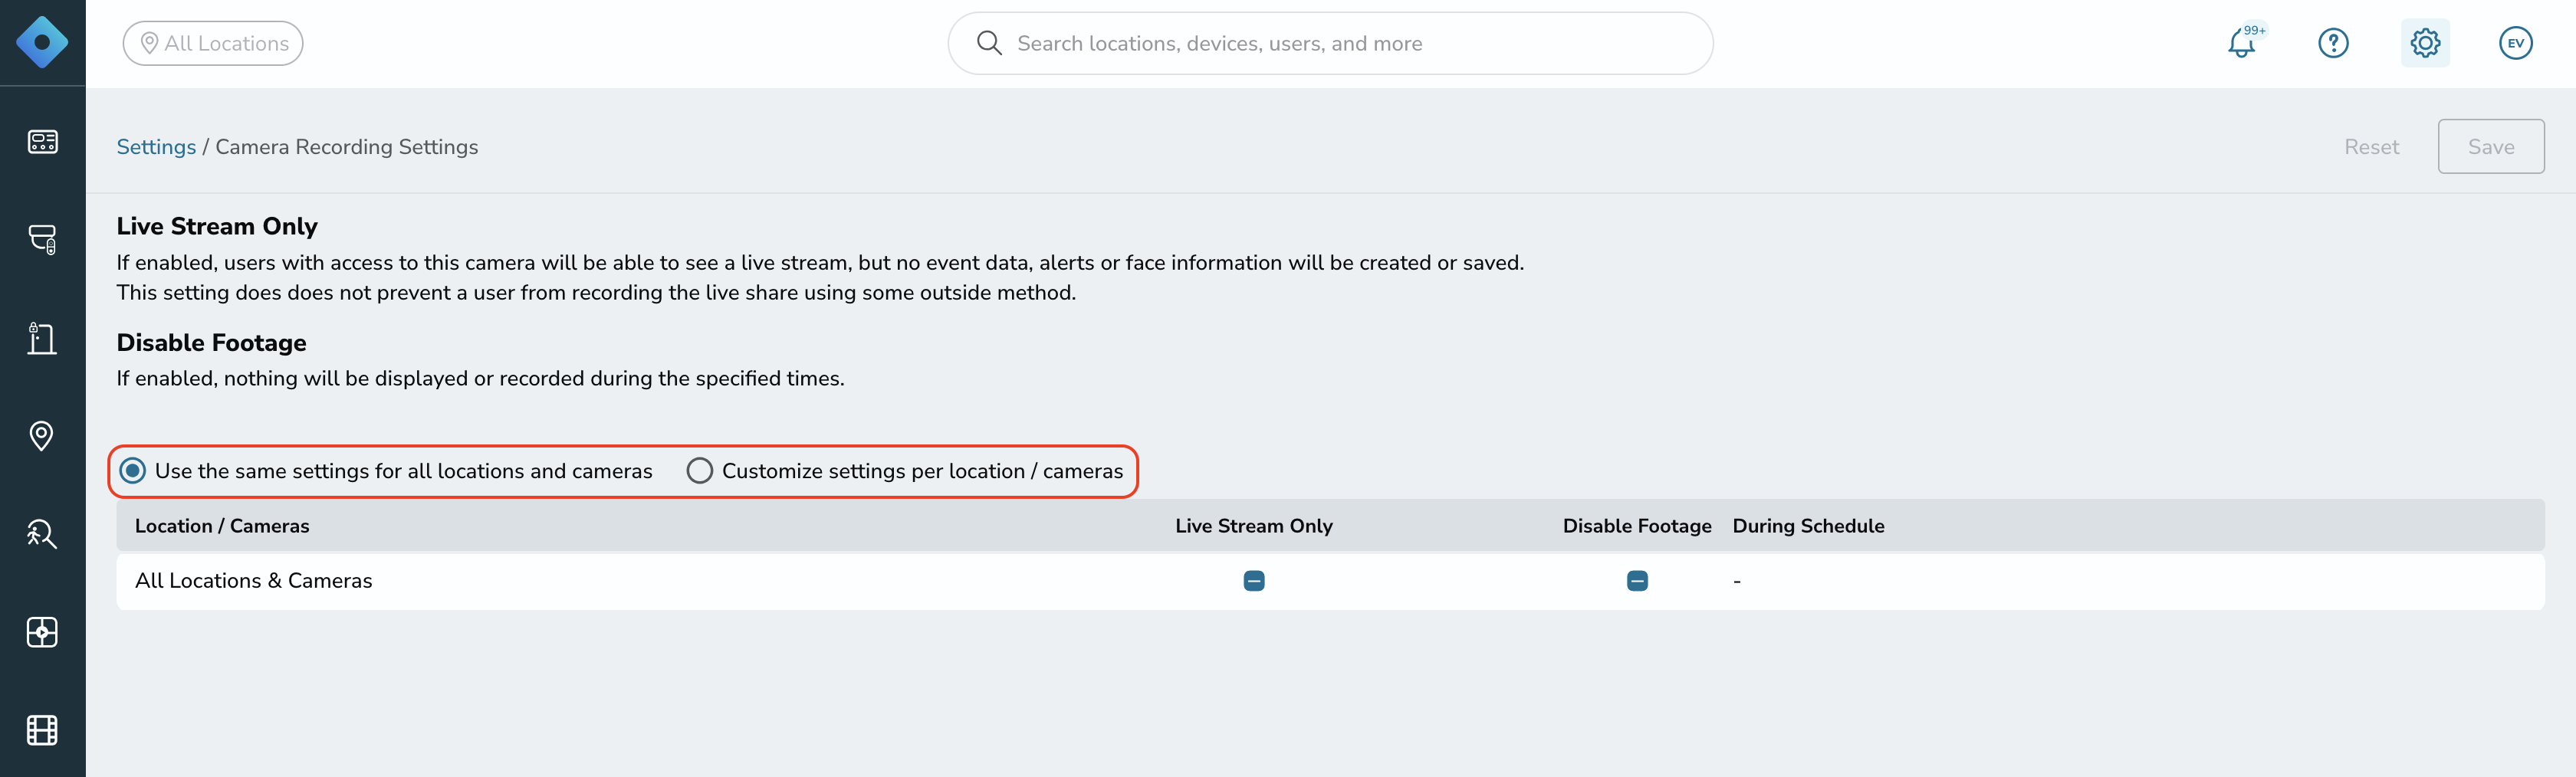Click the blue diamond app logo
The image size is (2576, 777).
(x=42, y=42)
